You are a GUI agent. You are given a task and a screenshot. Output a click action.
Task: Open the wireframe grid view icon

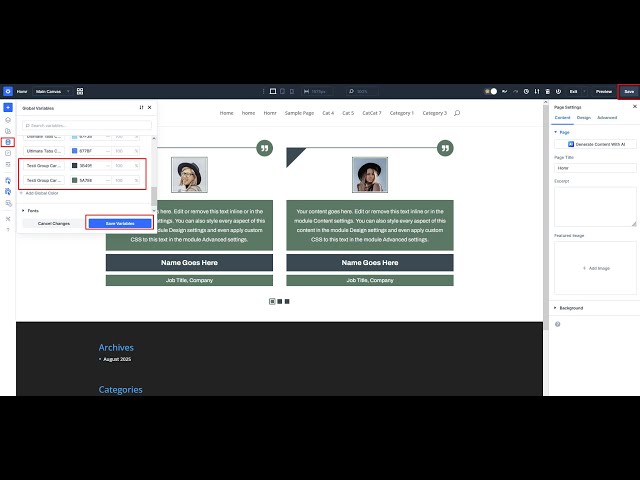80,91
